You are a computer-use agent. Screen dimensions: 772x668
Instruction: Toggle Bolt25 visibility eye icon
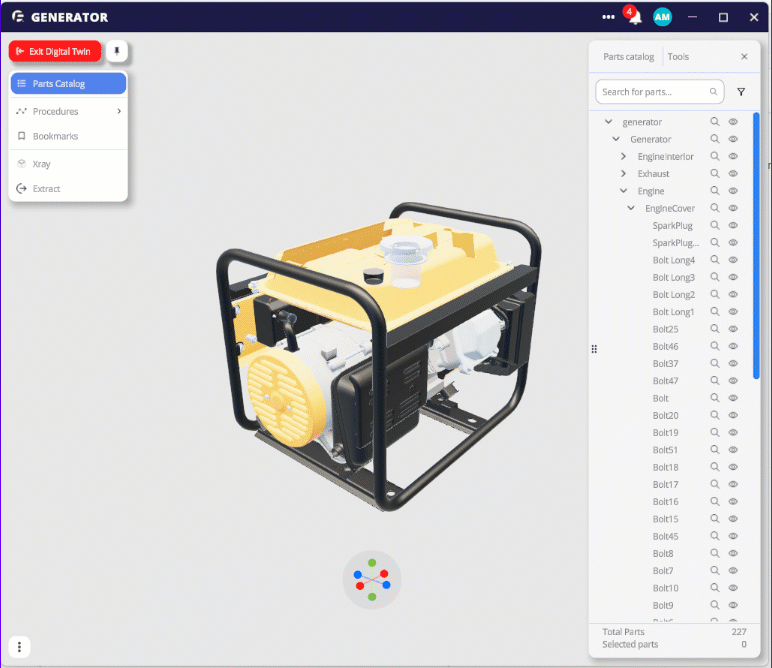tap(733, 329)
